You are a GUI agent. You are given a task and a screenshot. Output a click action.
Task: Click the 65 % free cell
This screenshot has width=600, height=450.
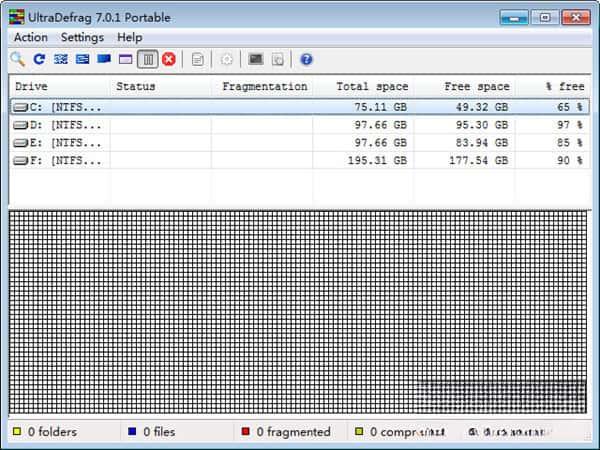tap(570, 107)
